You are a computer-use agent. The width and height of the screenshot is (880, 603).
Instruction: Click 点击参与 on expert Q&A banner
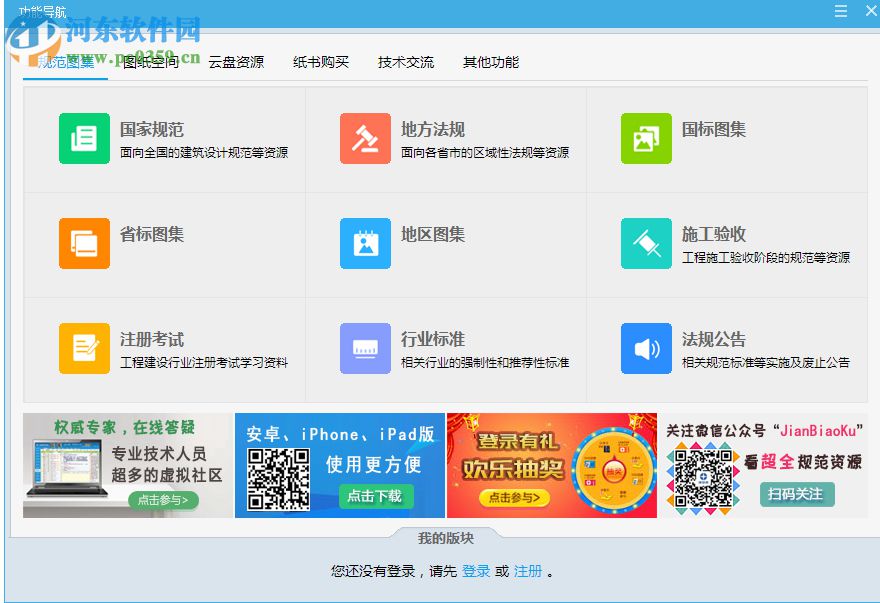point(163,499)
